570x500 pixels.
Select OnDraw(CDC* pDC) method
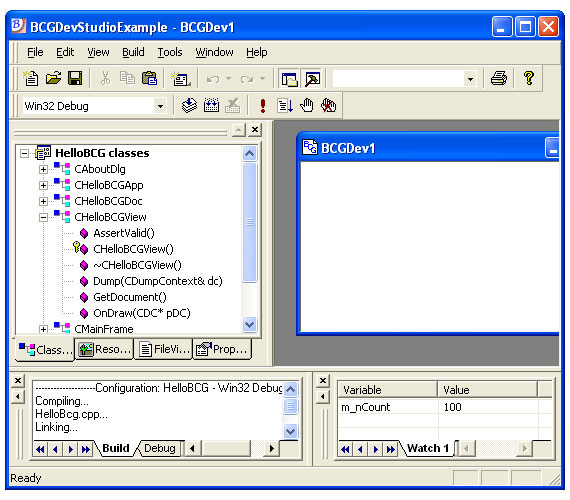click(x=142, y=313)
